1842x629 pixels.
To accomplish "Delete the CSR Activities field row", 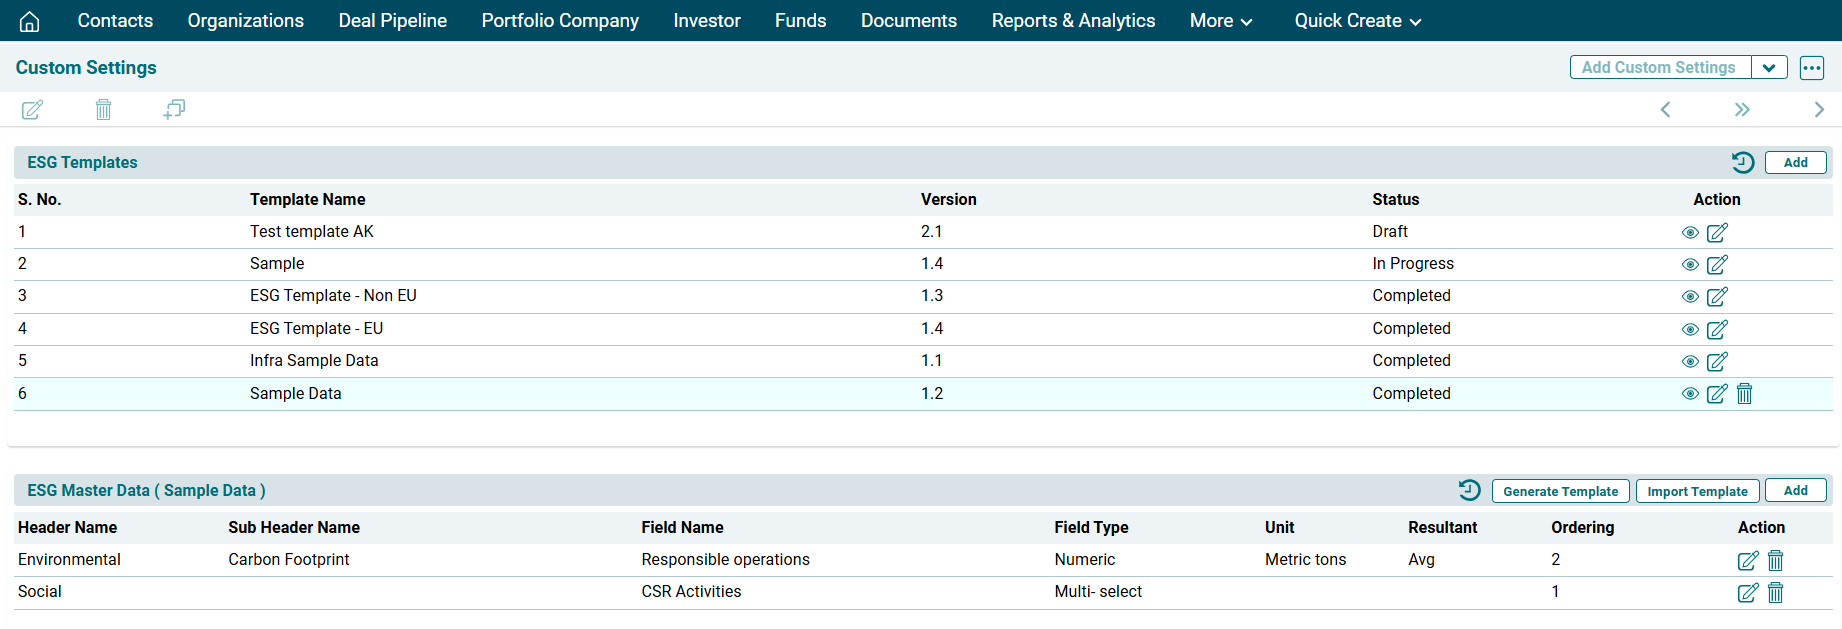I will (x=1775, y=593).
